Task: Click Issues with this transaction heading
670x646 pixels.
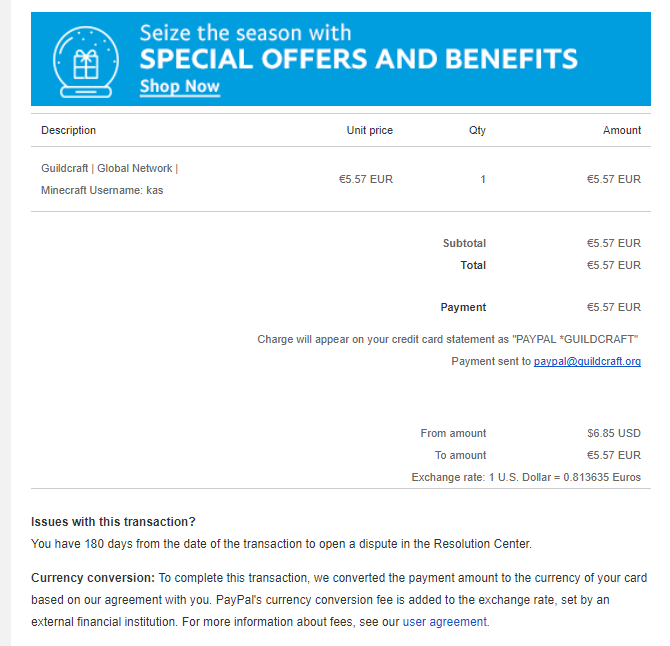Action: point(113,522)
